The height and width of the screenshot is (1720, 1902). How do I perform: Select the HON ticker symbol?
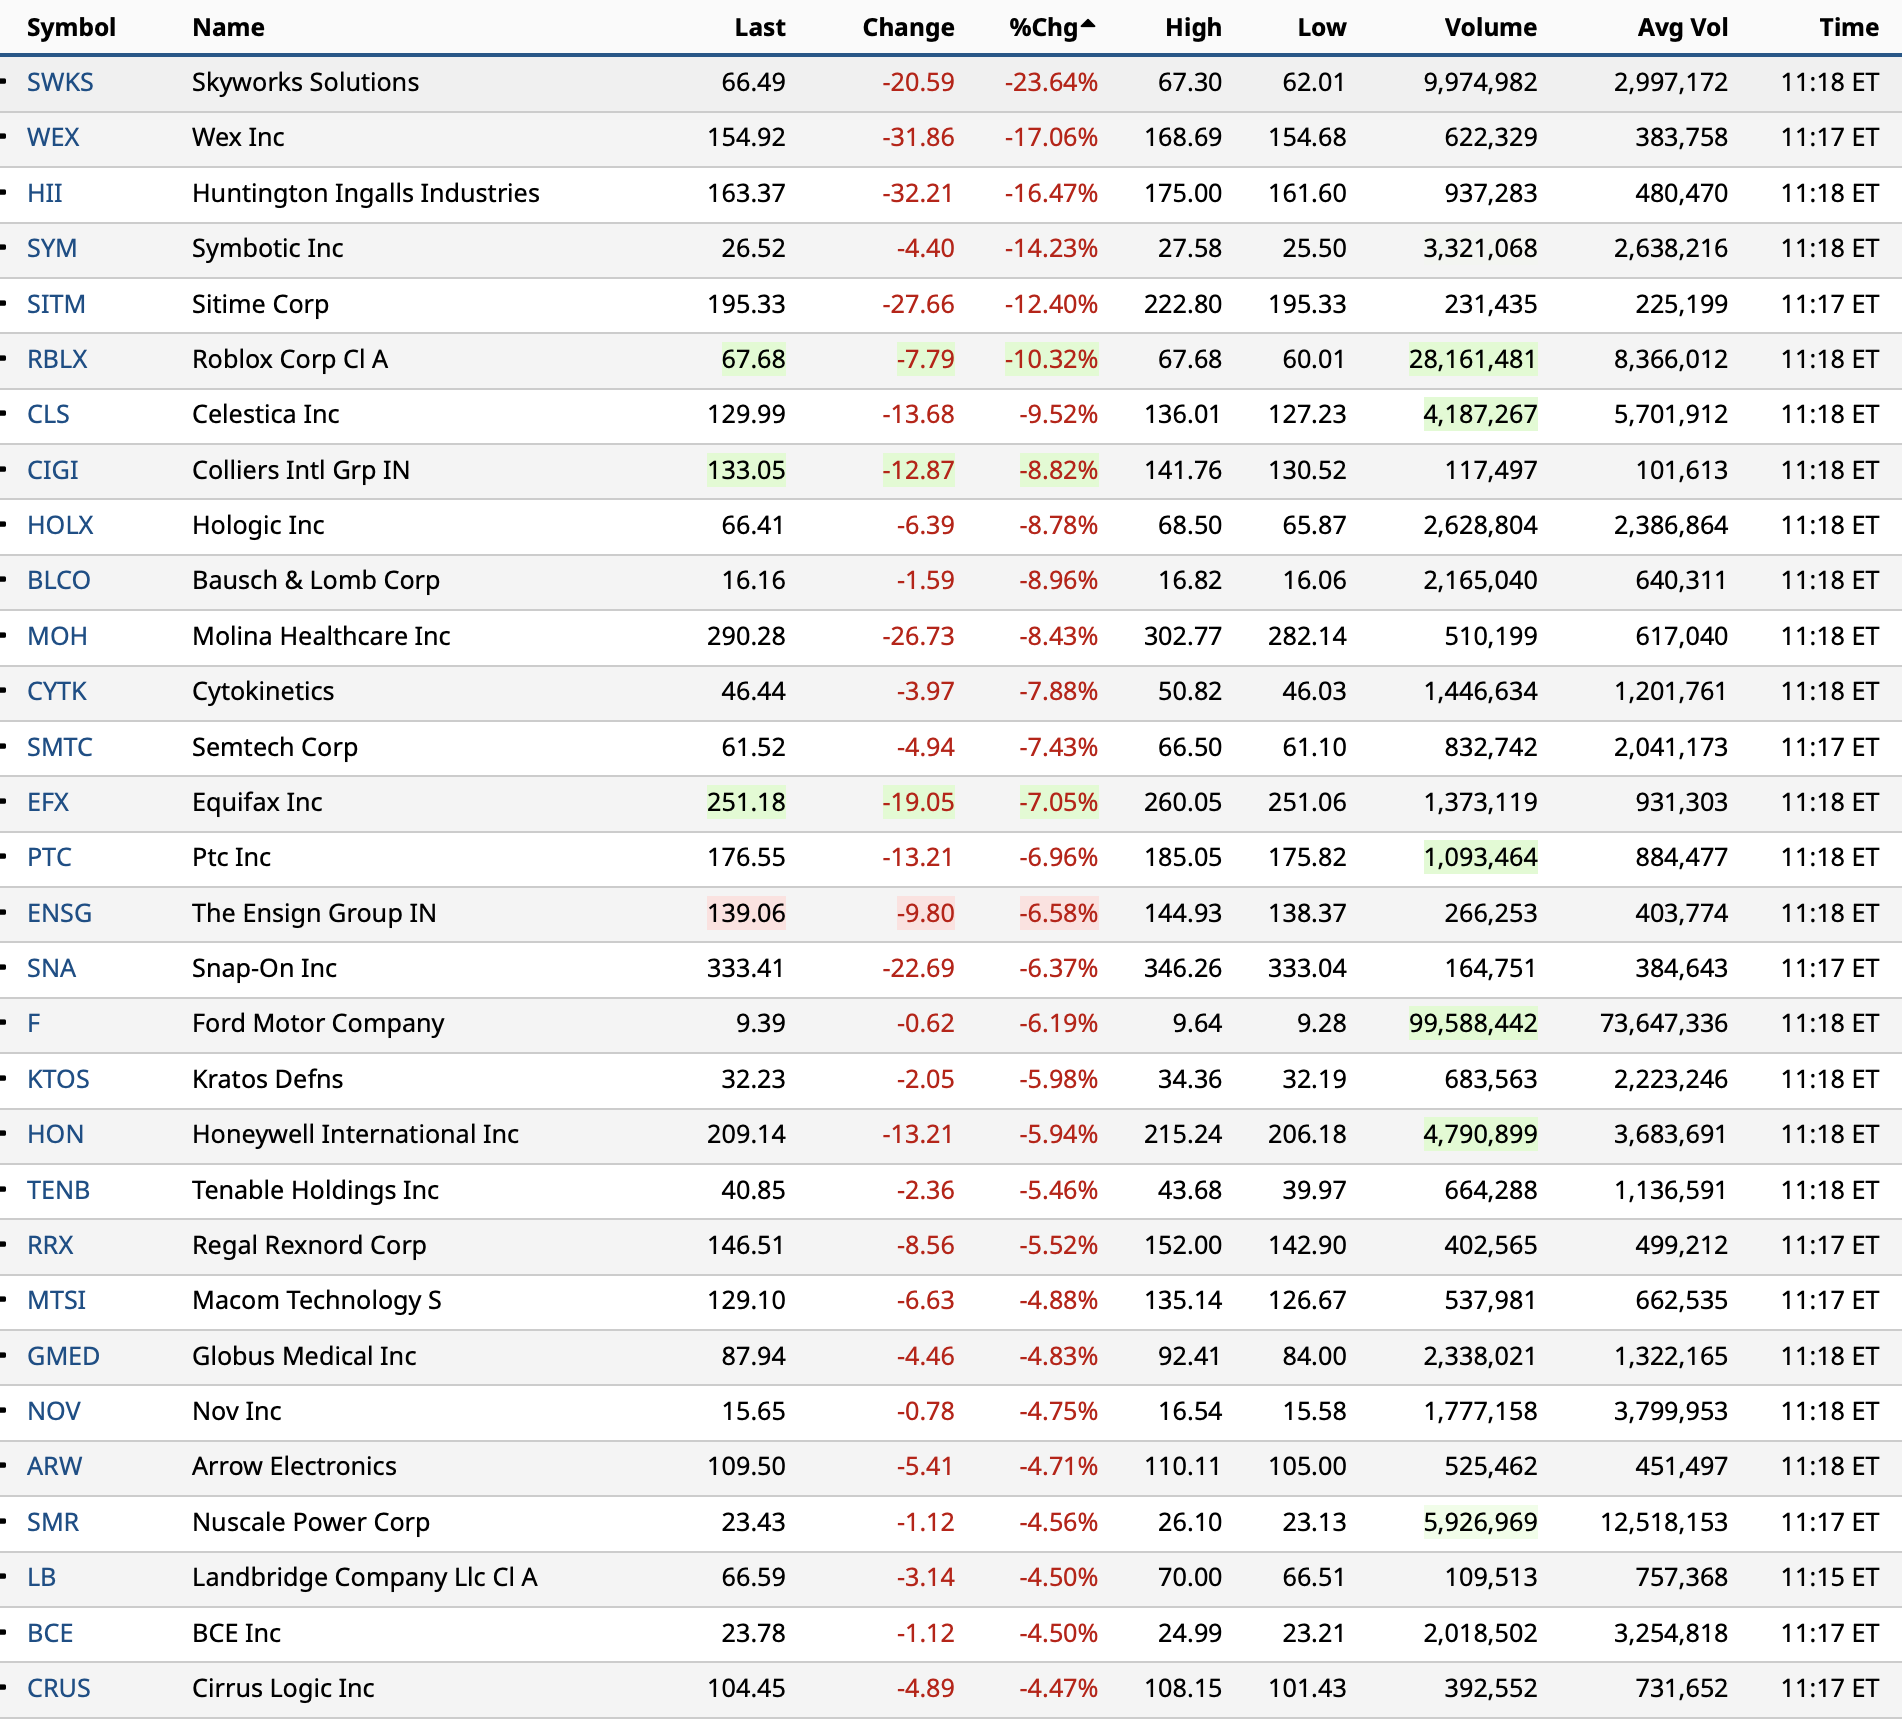click(x=55, y=1134)
